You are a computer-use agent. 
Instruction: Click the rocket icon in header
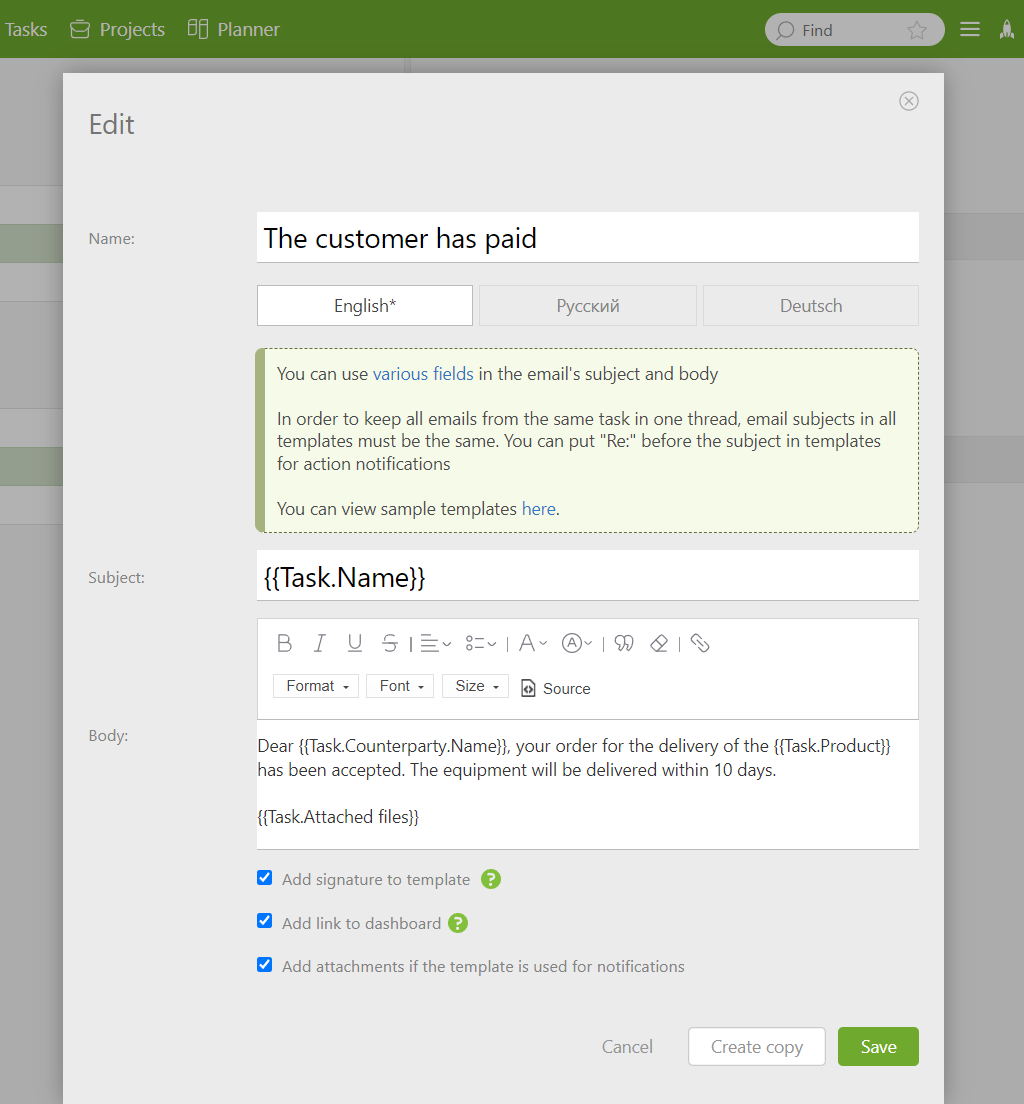[x=1007, y=30]
